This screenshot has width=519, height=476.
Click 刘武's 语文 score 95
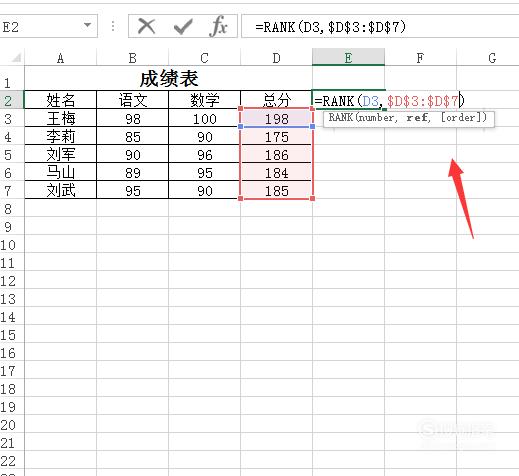[132, 190]
